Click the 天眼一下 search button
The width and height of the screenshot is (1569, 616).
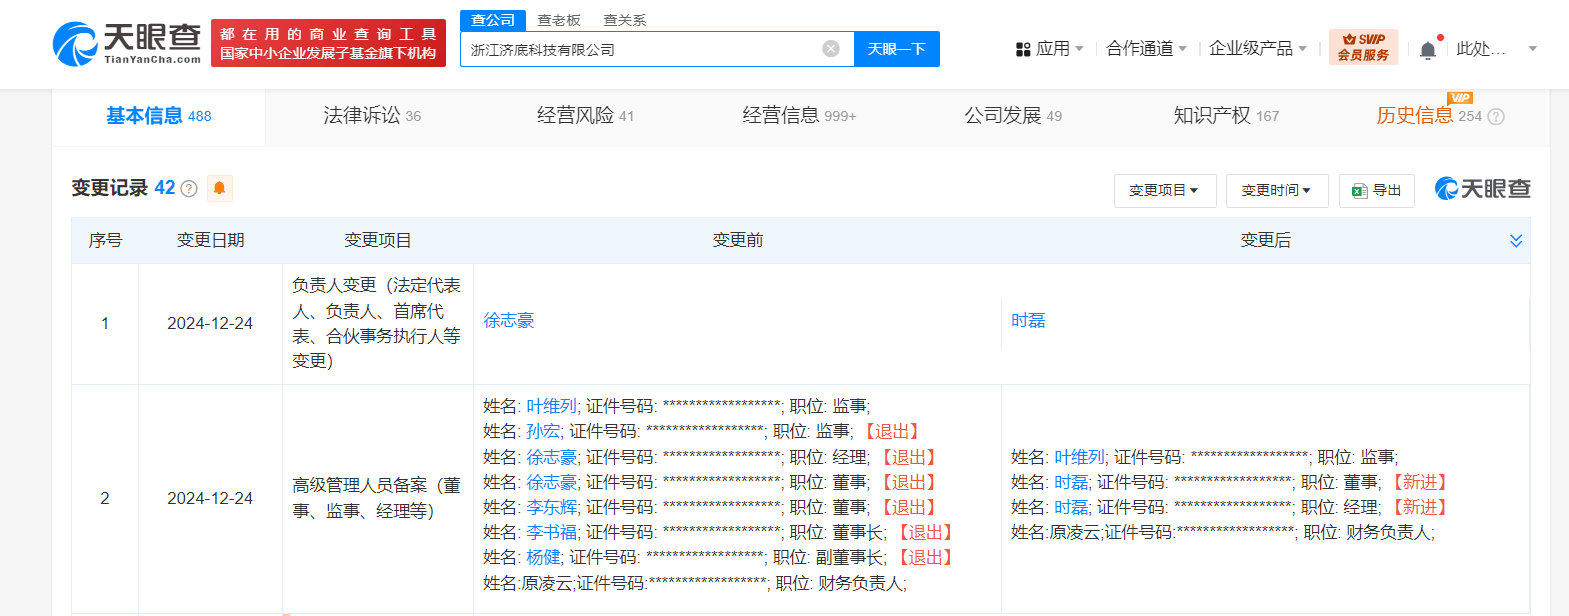point(897,49)
